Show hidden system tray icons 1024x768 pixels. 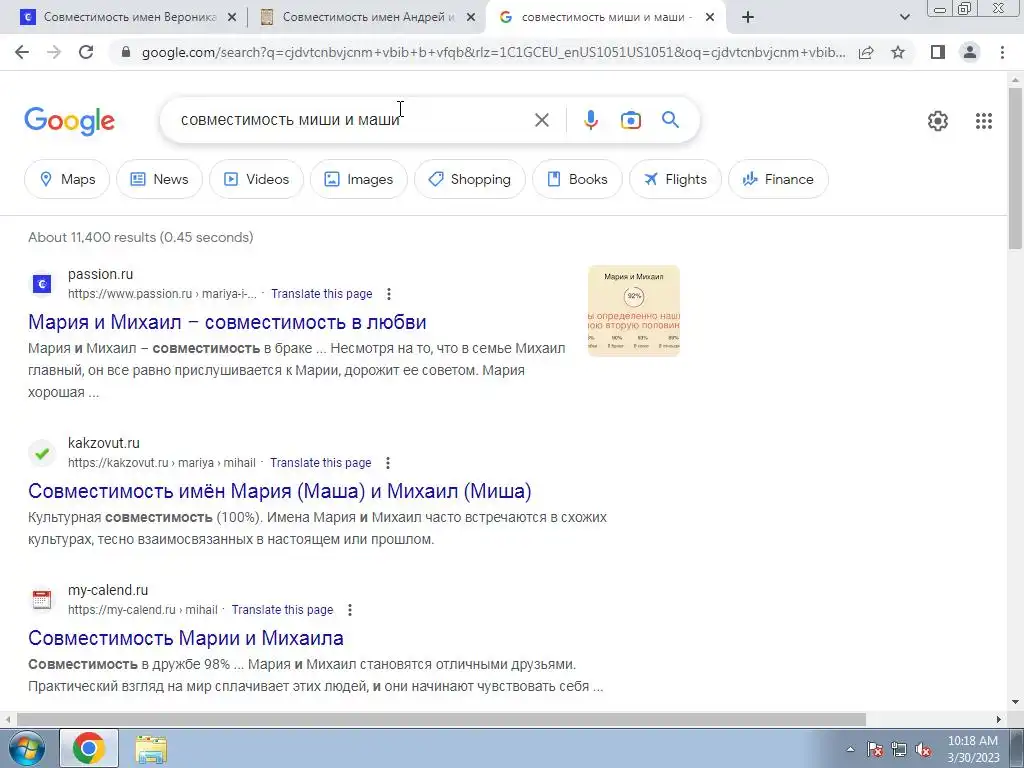[850, 750]
